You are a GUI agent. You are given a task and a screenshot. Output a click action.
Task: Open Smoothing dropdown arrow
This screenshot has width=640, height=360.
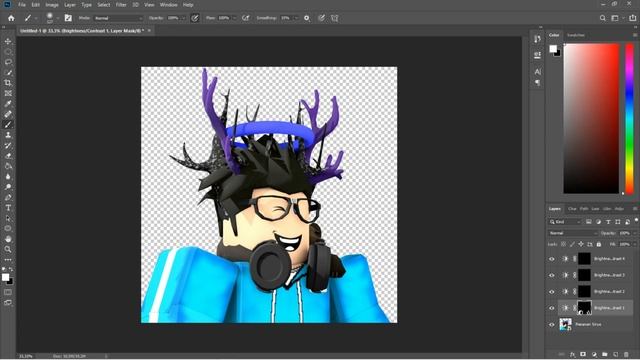click(x=296, y=18)
